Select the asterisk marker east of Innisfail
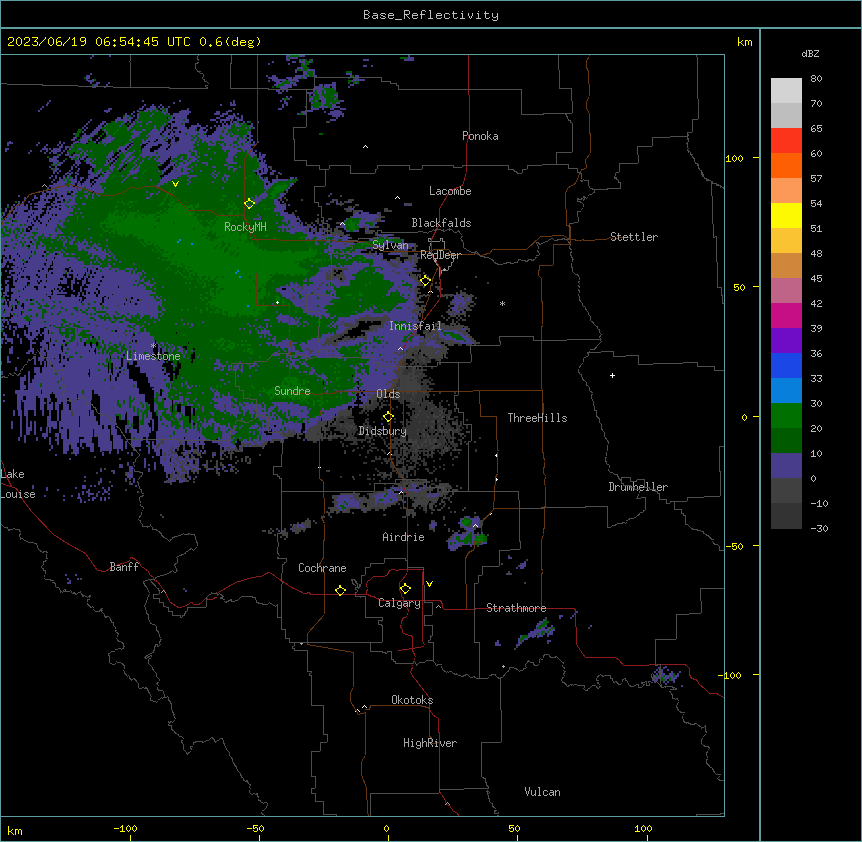The image size is (862, 842). click(x=502, y=303)
